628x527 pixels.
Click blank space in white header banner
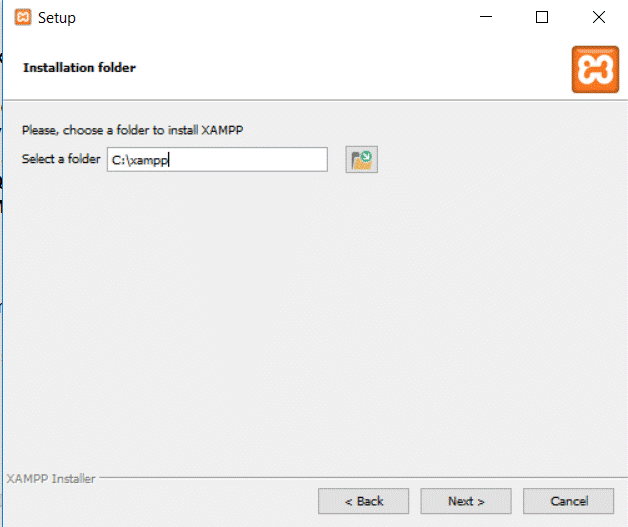[350, 68]
